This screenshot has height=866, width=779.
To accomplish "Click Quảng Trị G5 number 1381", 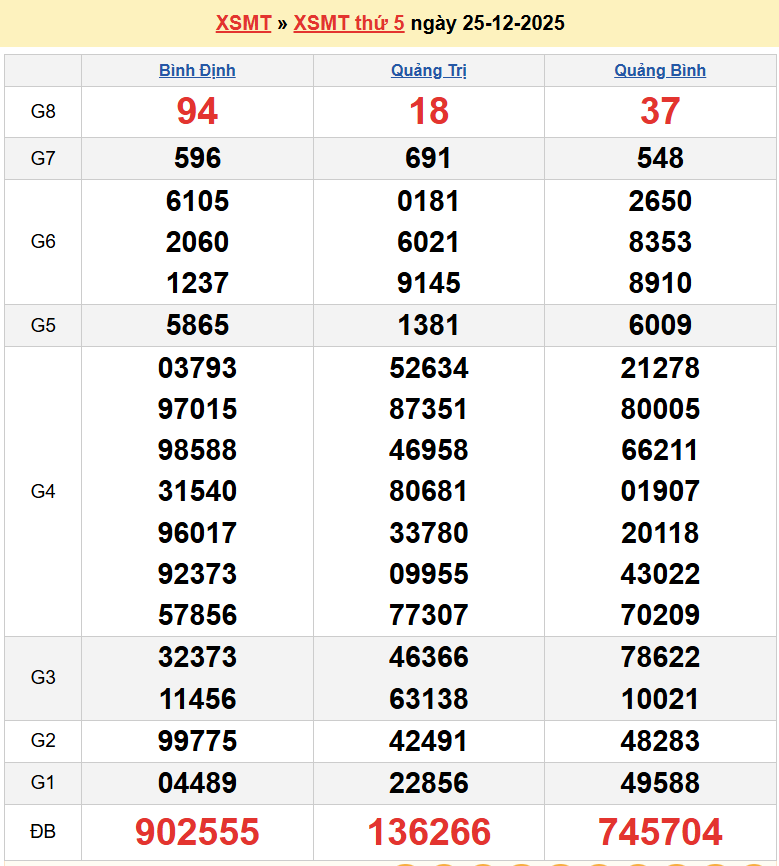I will (x=429, y=325).
